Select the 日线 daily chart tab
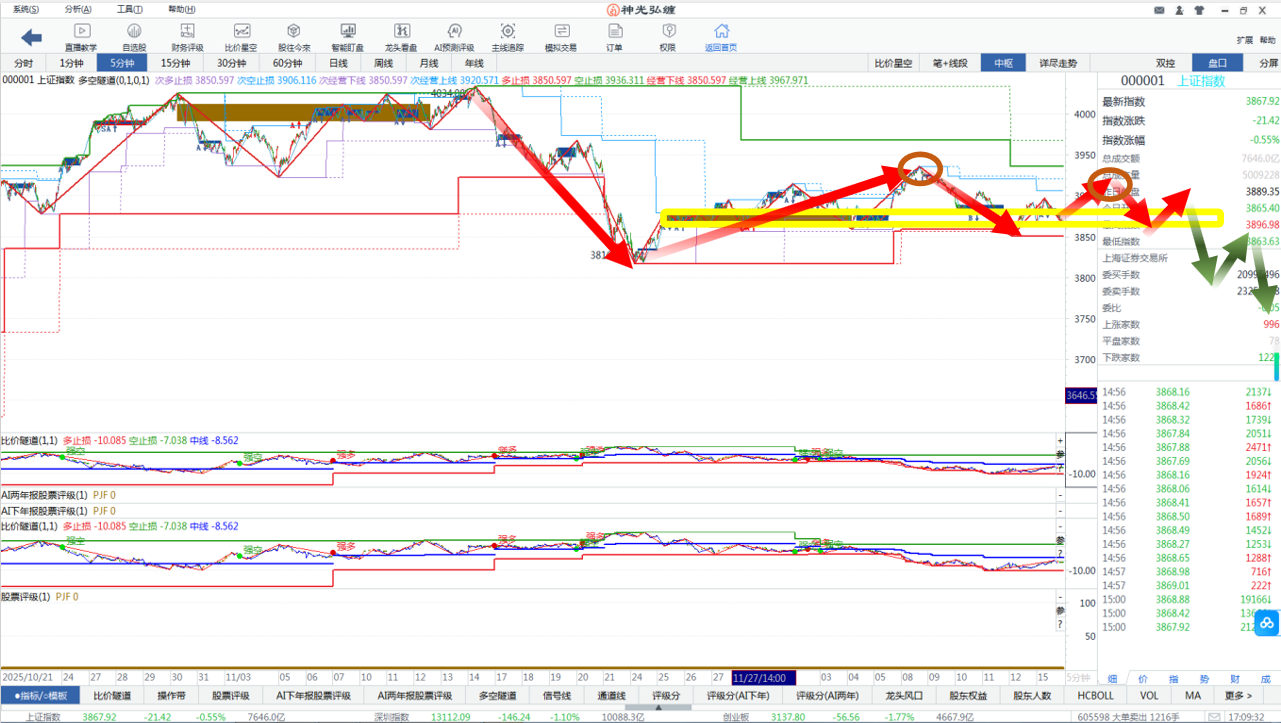The width and height of the screenshot is (1281, 723). click(339, 63)
